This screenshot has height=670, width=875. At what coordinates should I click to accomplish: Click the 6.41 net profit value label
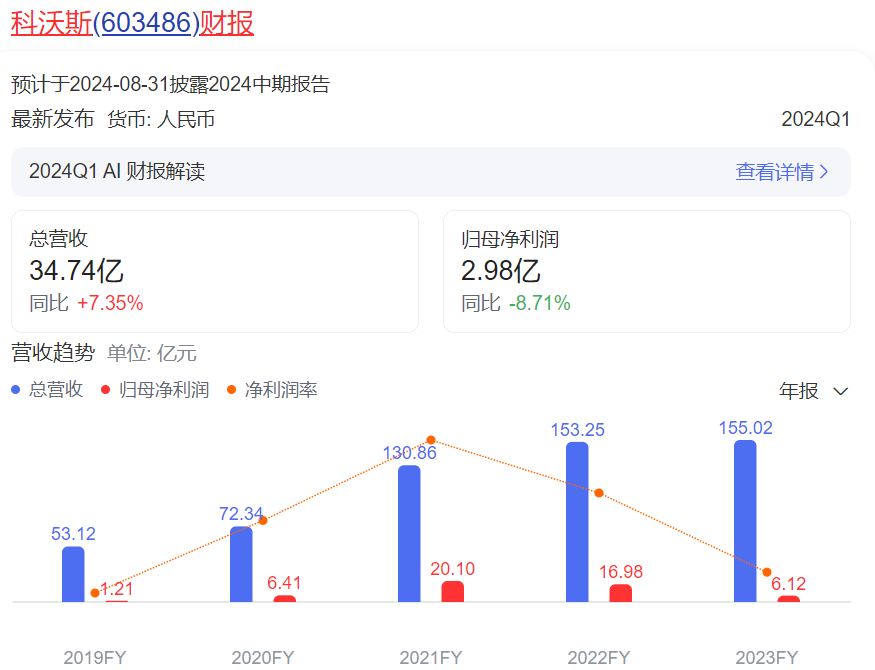(x=284, y=583)
